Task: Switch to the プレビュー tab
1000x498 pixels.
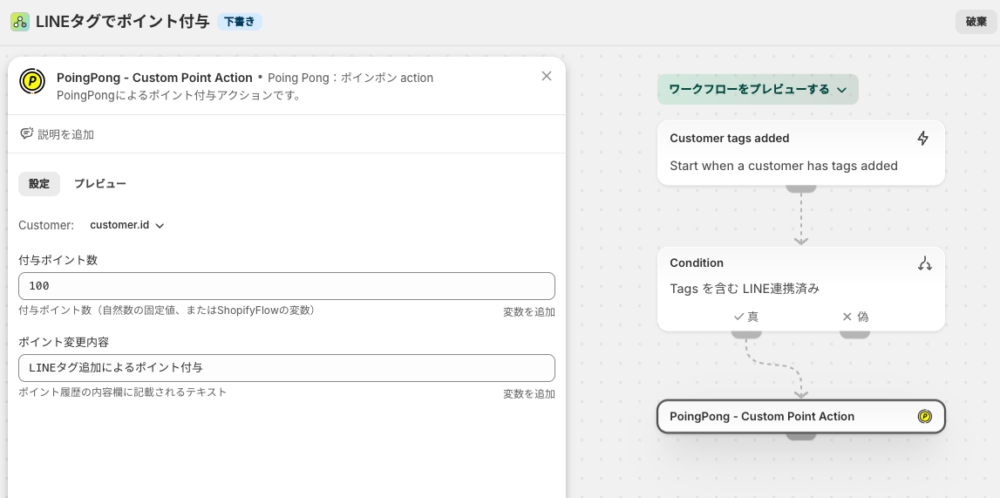Action: click(x=100, y=184)
